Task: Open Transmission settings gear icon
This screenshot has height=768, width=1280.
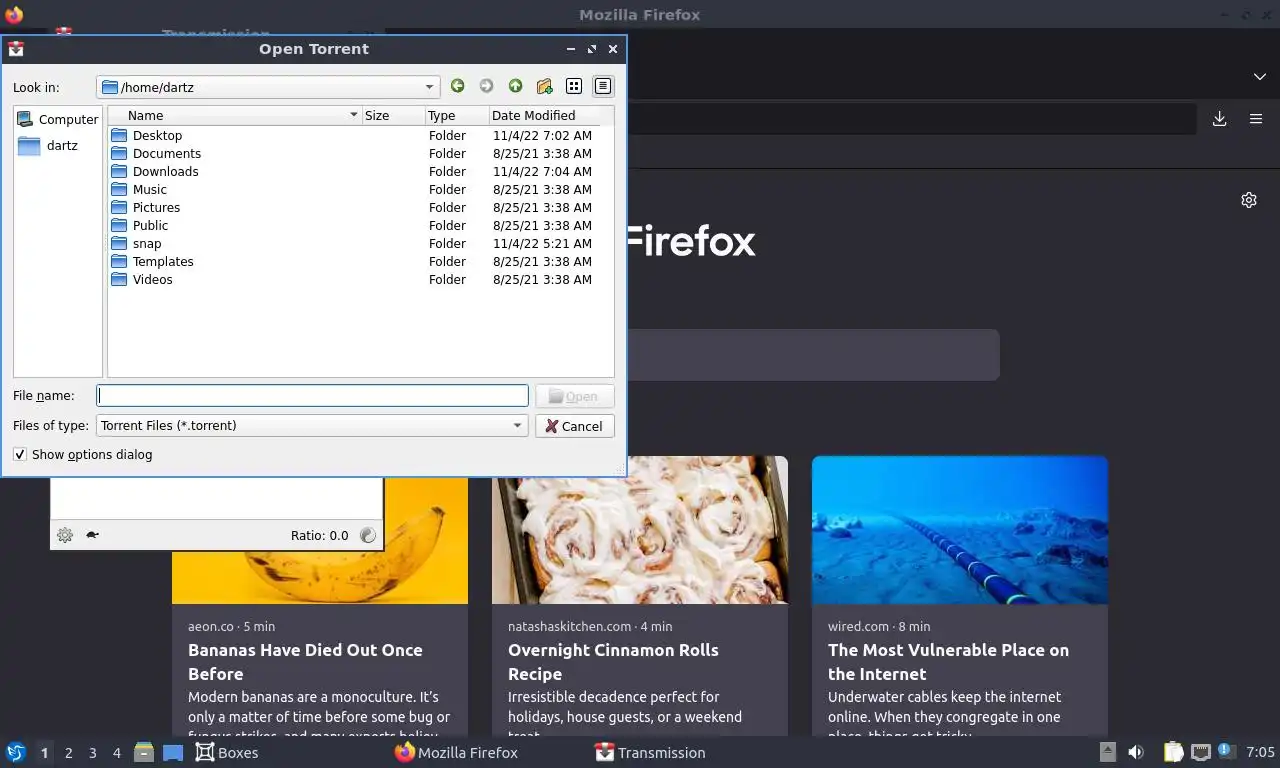Action: [65, 535]
